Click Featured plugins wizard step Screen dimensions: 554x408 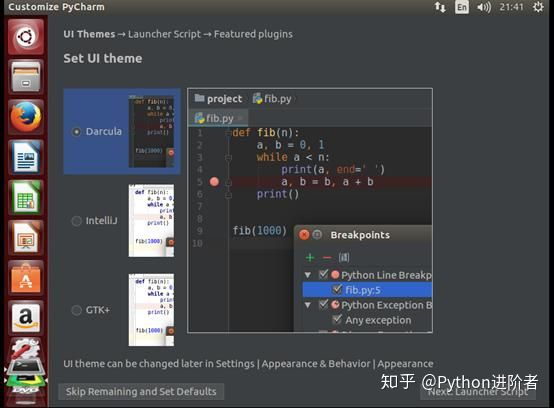[x=253, y=34]
